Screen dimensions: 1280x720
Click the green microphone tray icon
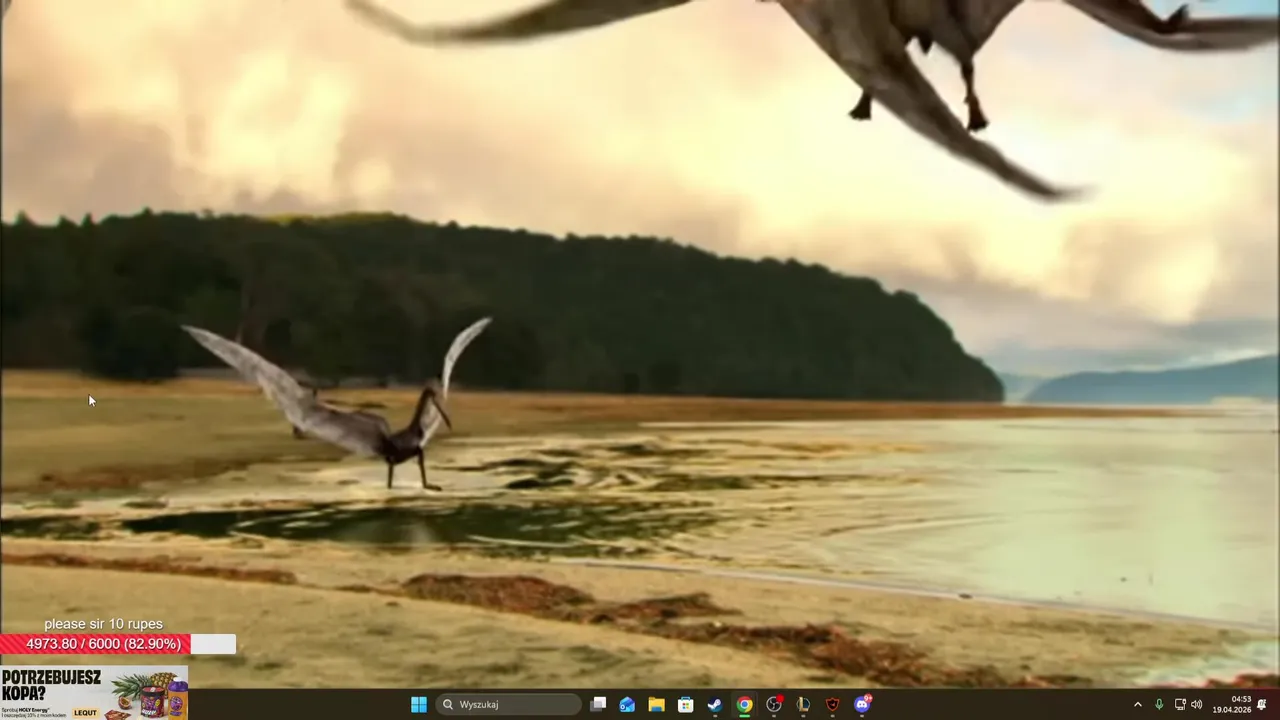pos(1159,704)
